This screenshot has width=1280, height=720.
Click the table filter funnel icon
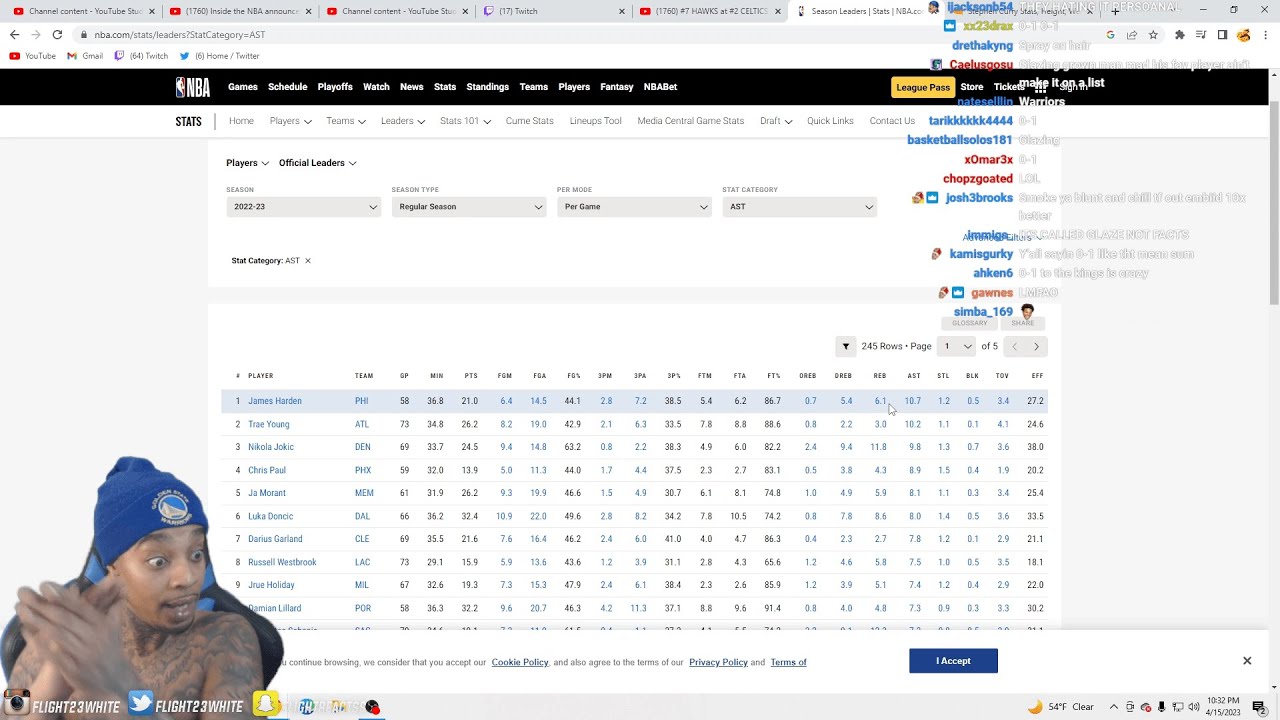click(846, 346)
